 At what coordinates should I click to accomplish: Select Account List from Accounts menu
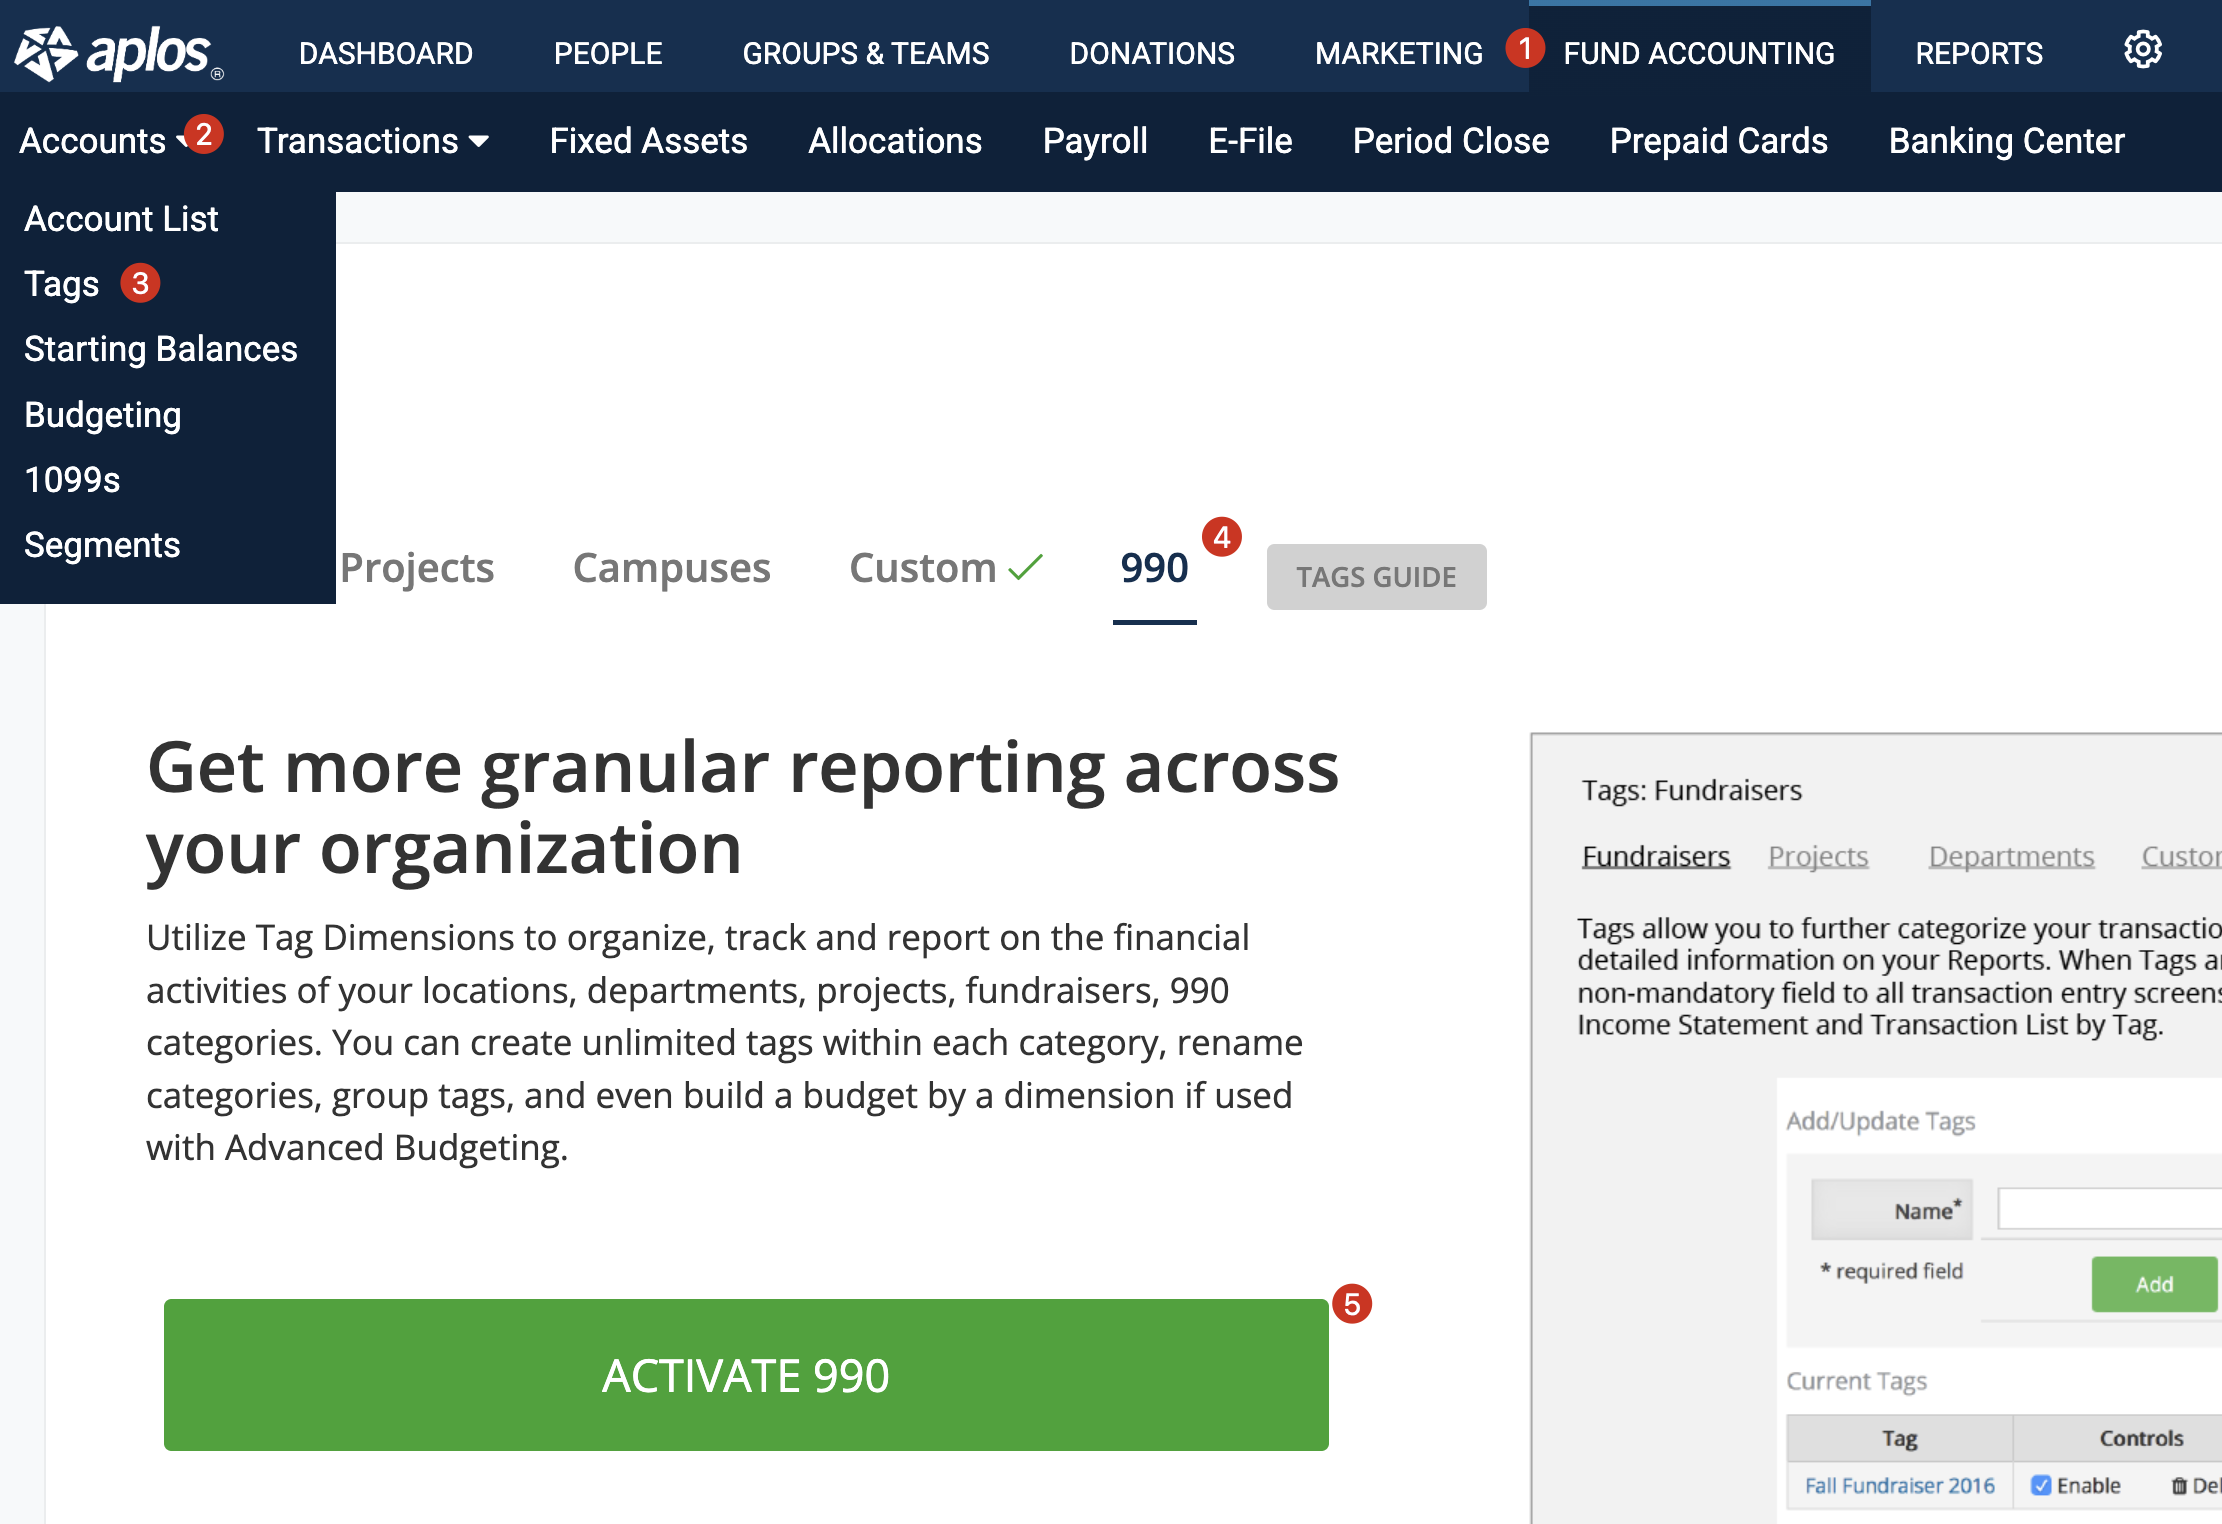point(121,219)
